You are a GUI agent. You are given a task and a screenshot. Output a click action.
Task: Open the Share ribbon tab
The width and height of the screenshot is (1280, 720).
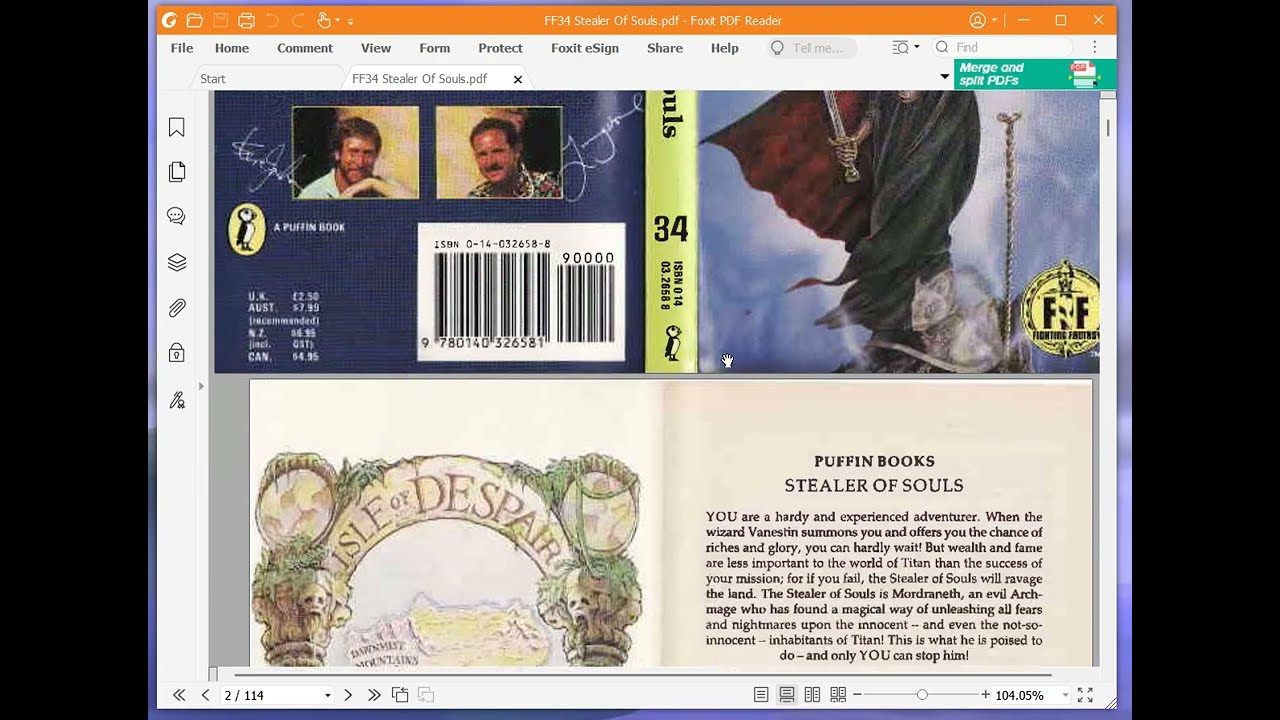[x=665, y=48]
